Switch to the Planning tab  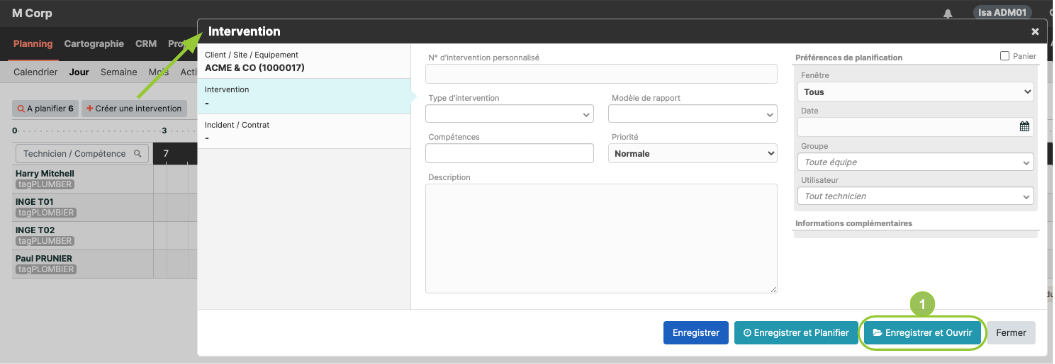(33, 44)
